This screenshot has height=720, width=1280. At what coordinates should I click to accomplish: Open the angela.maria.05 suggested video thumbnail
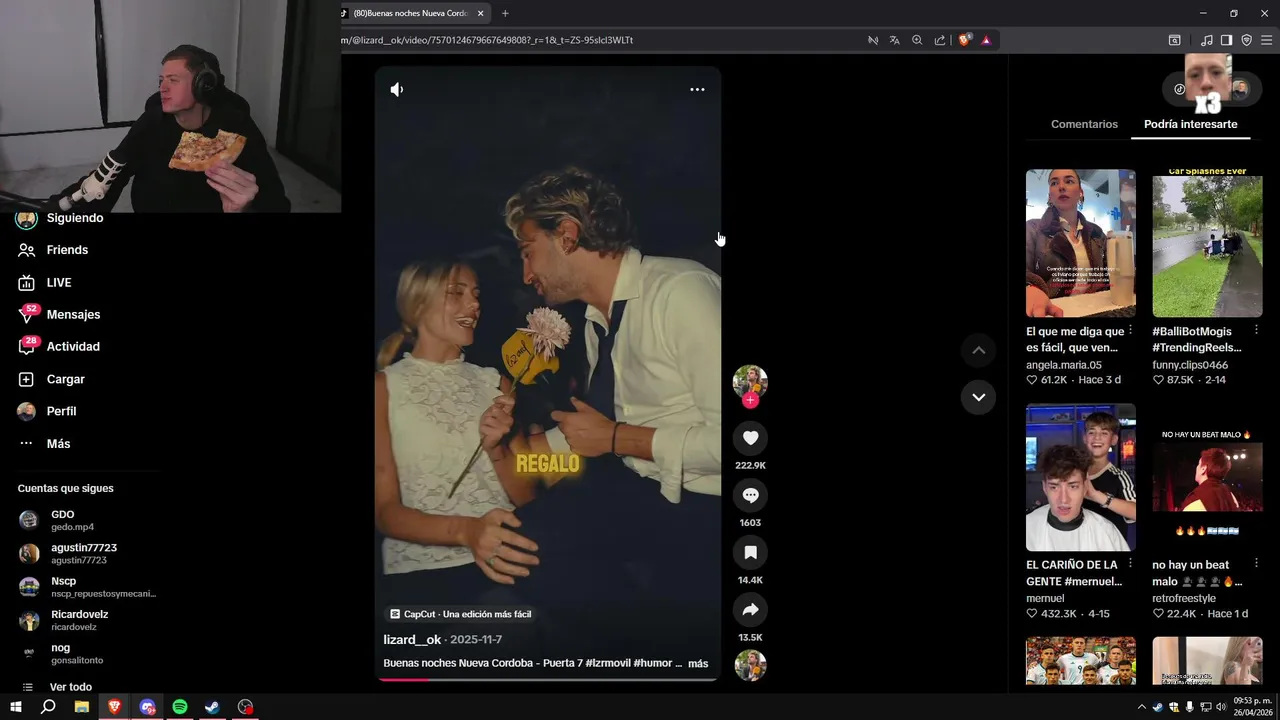tap(1080, 243)
